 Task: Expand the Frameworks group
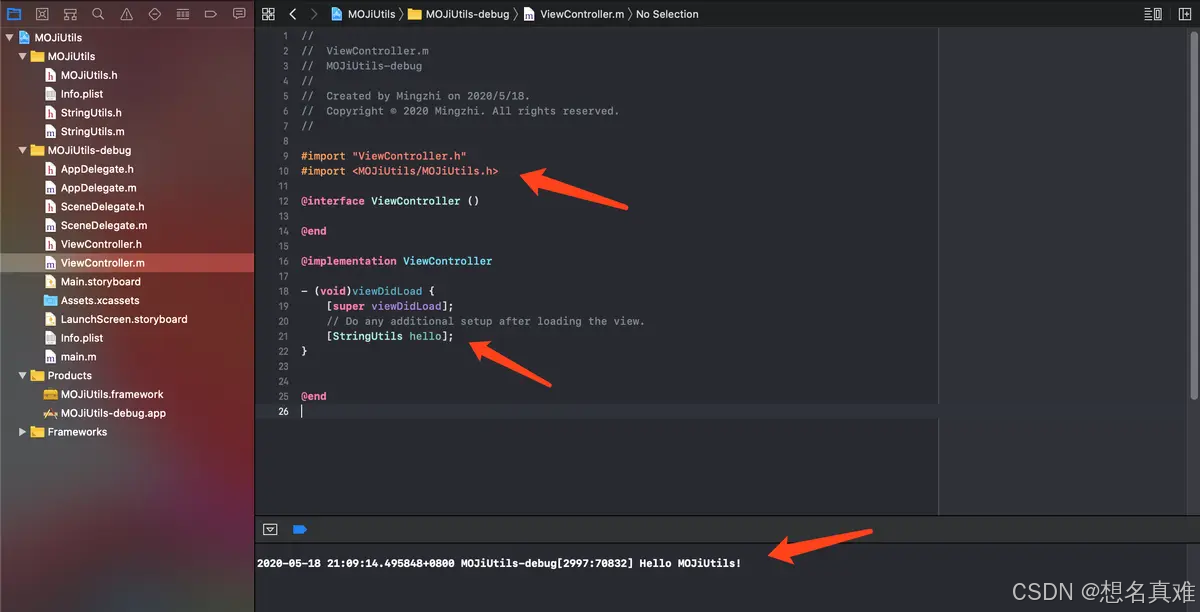click(x=22, y=431)
